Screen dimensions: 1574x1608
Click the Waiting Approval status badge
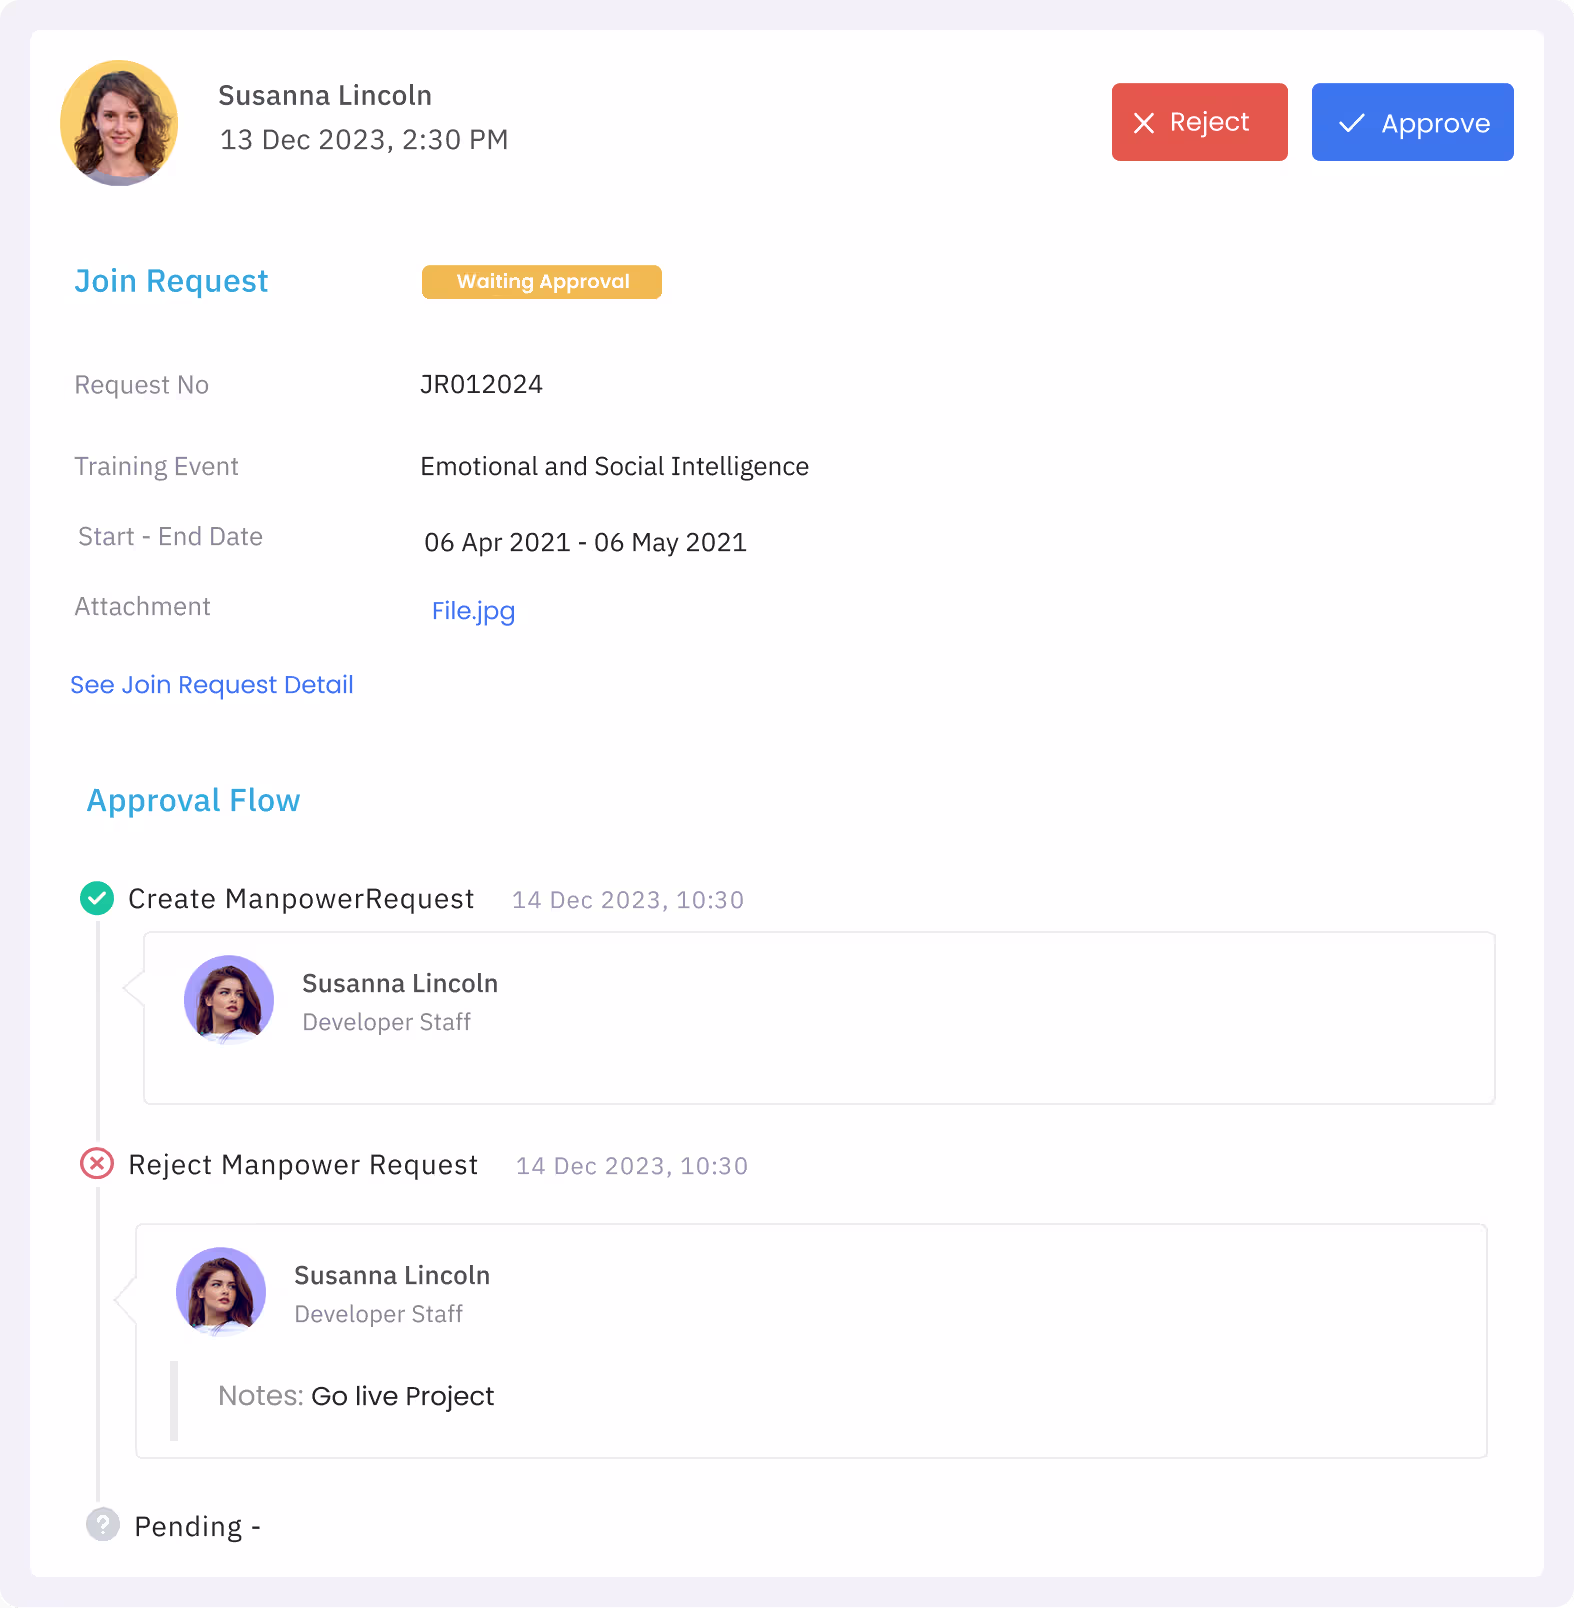[x=542, y=282]
